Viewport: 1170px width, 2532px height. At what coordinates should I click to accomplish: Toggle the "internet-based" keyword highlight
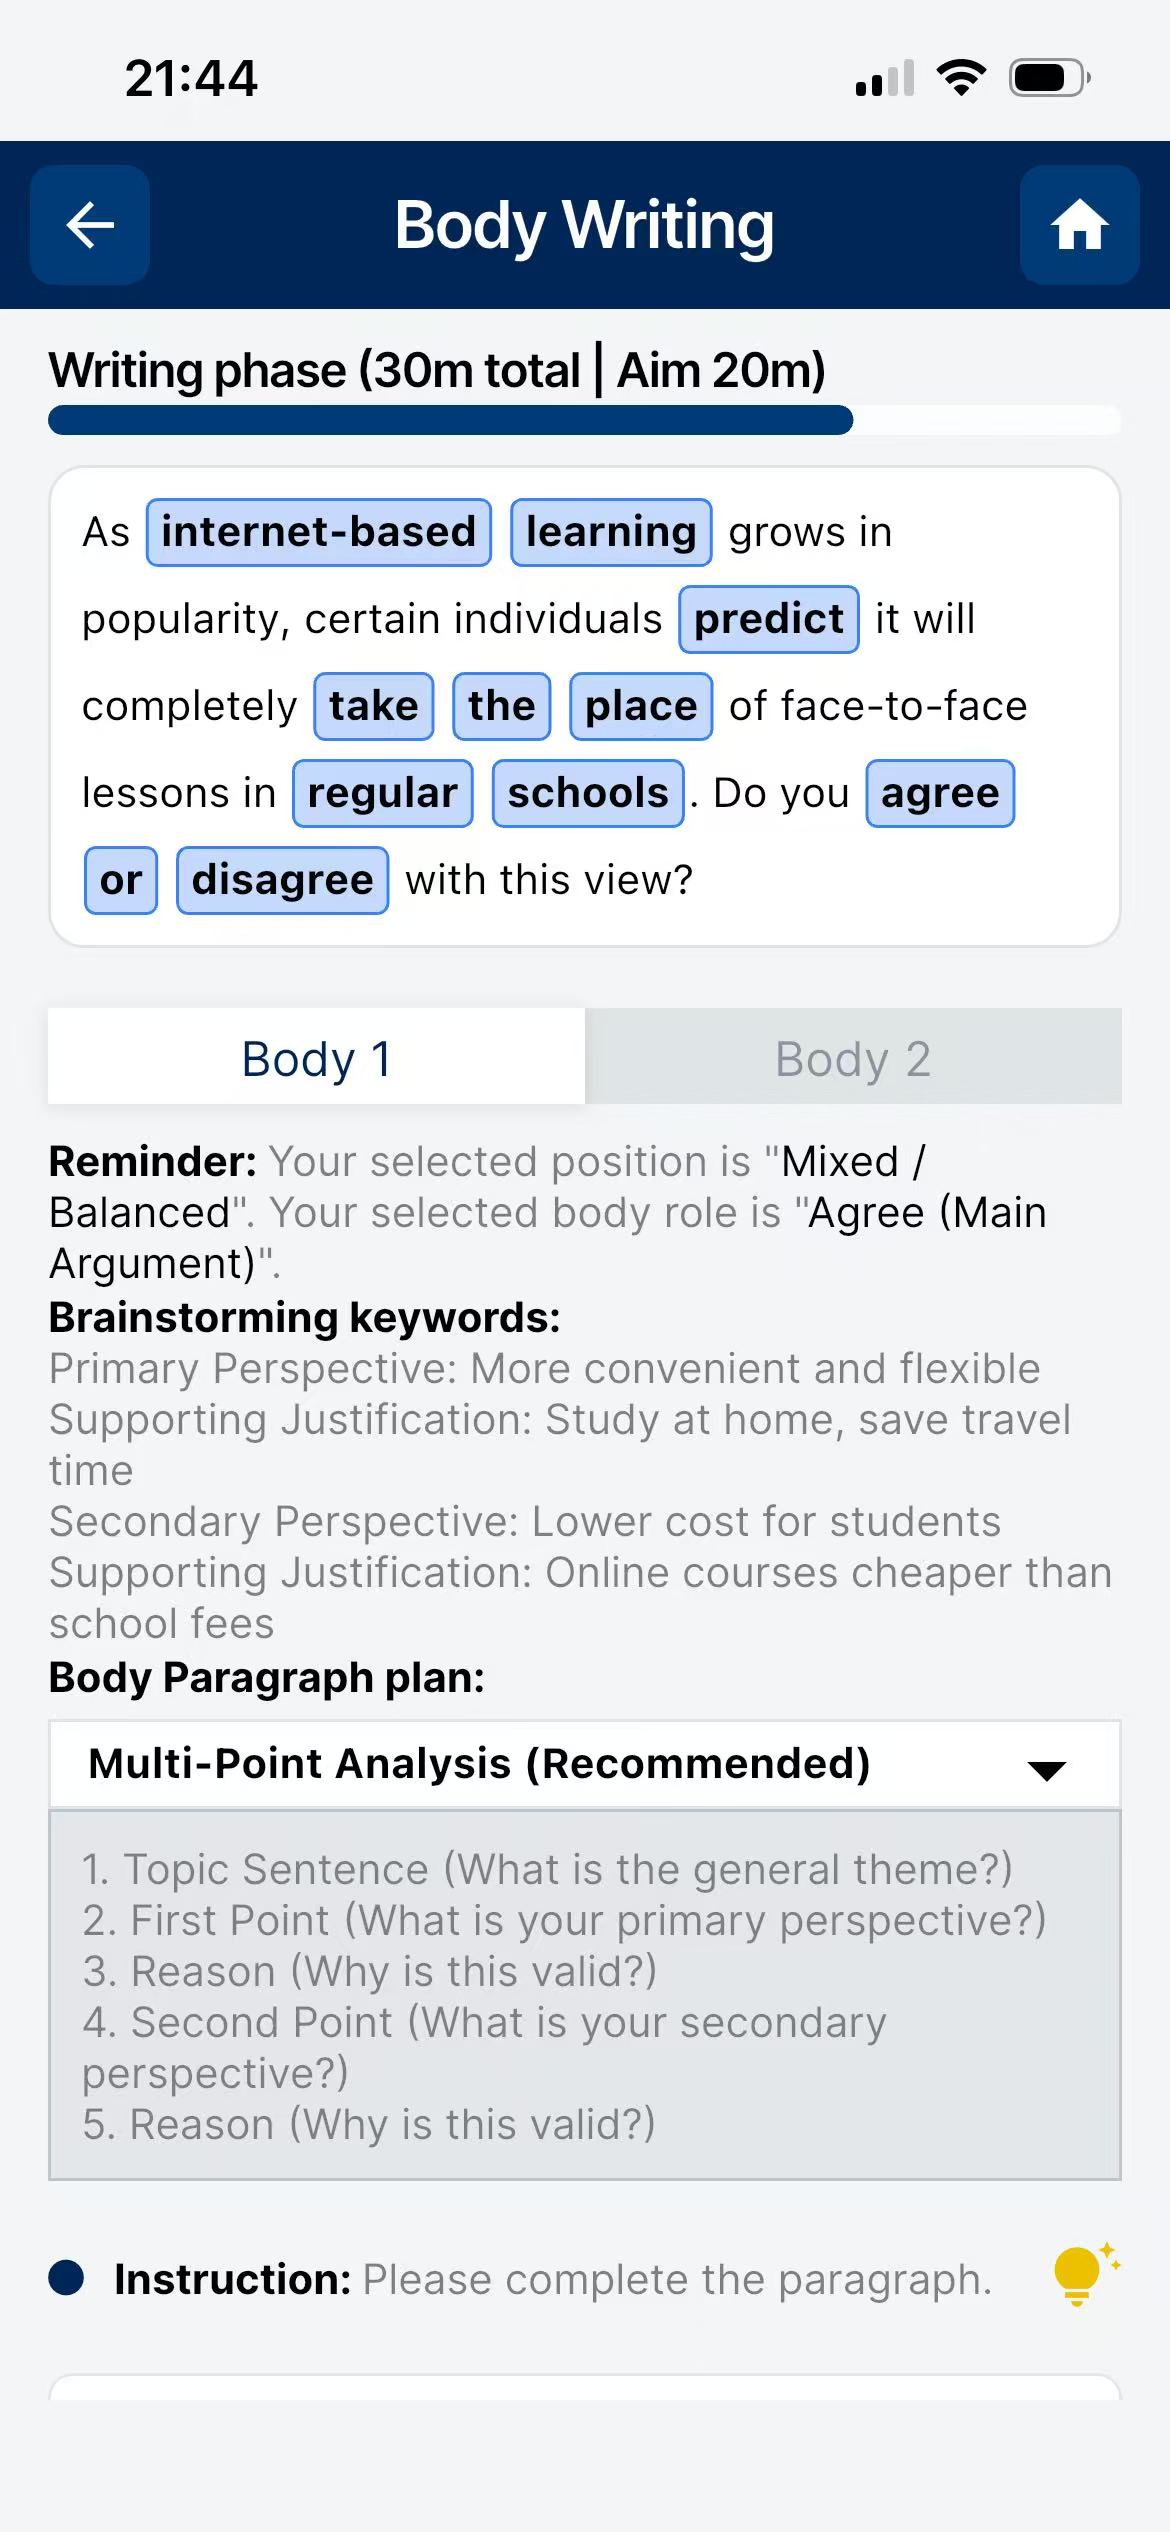pyautogui.click(x=319, y=532)
